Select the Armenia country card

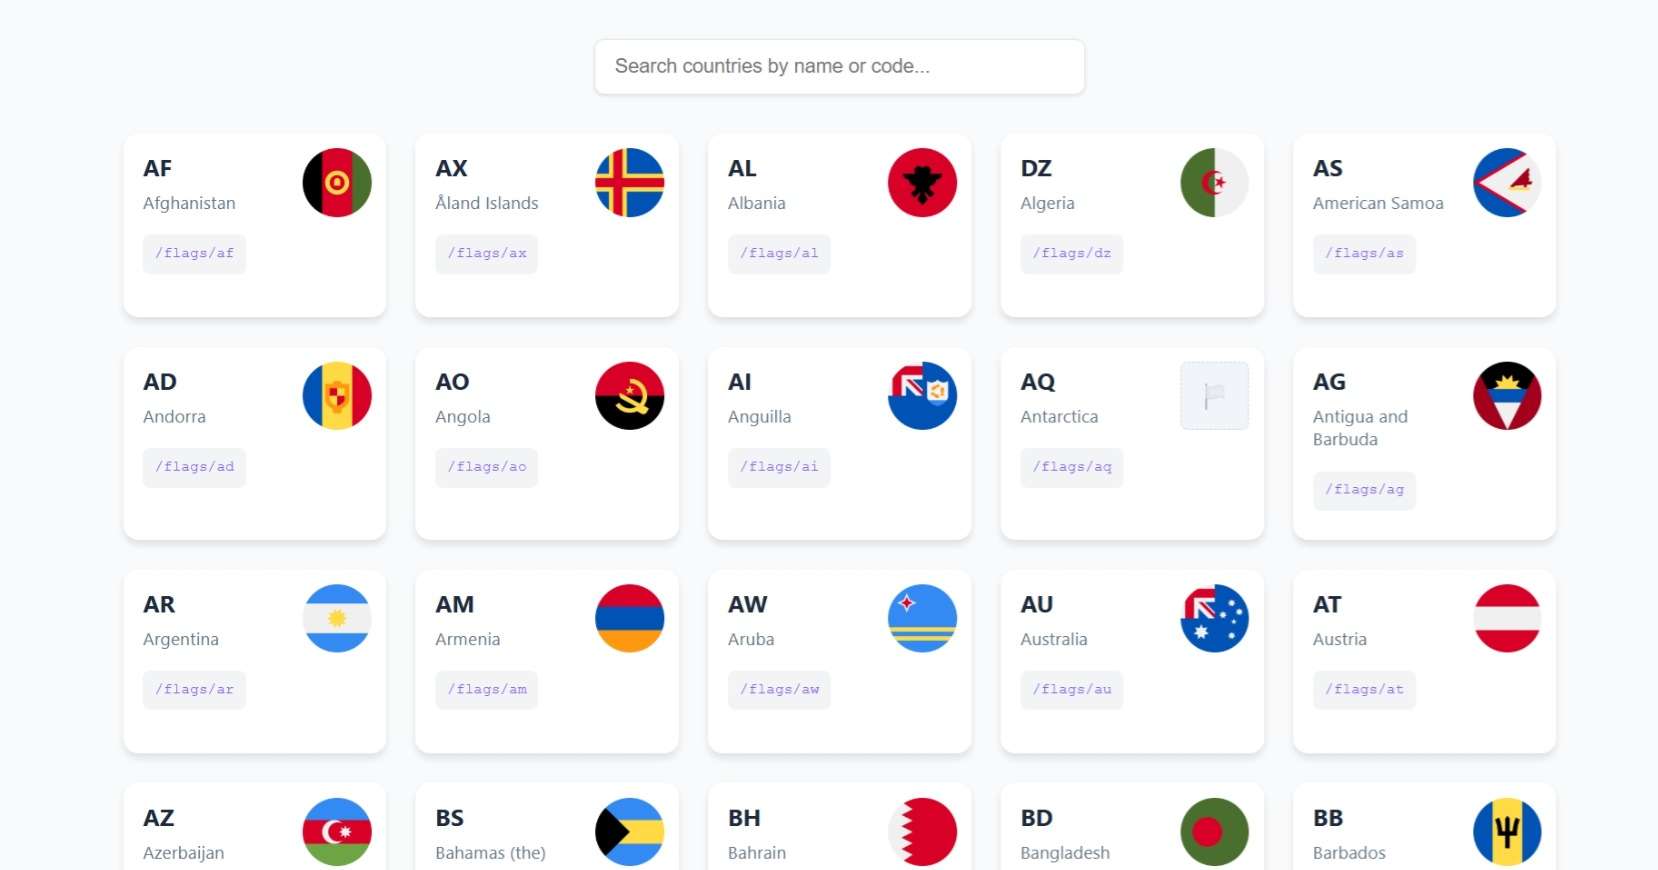click(x=546, y=662)
